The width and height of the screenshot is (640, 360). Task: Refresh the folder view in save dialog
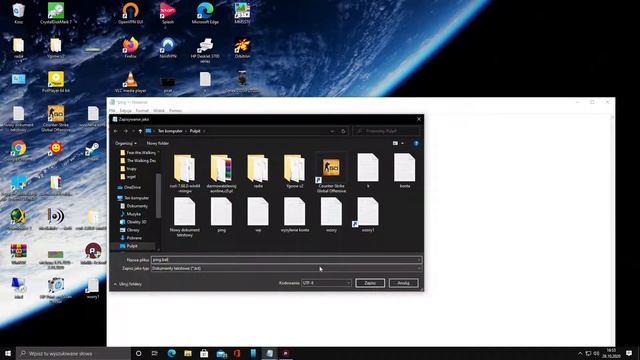point(343,131)
